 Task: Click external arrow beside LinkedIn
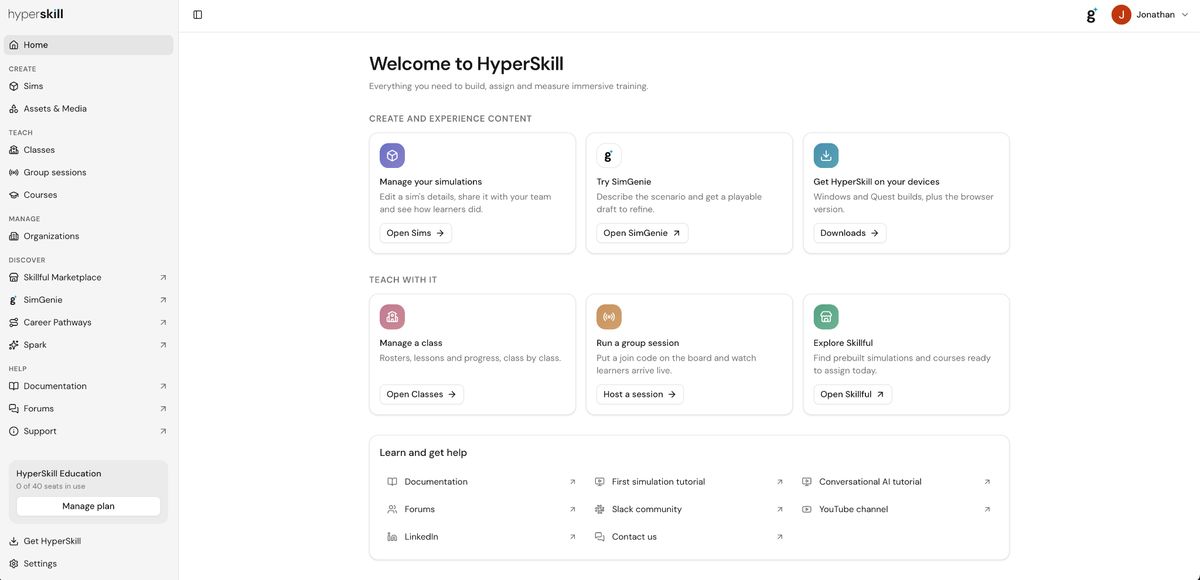[573, 537]
